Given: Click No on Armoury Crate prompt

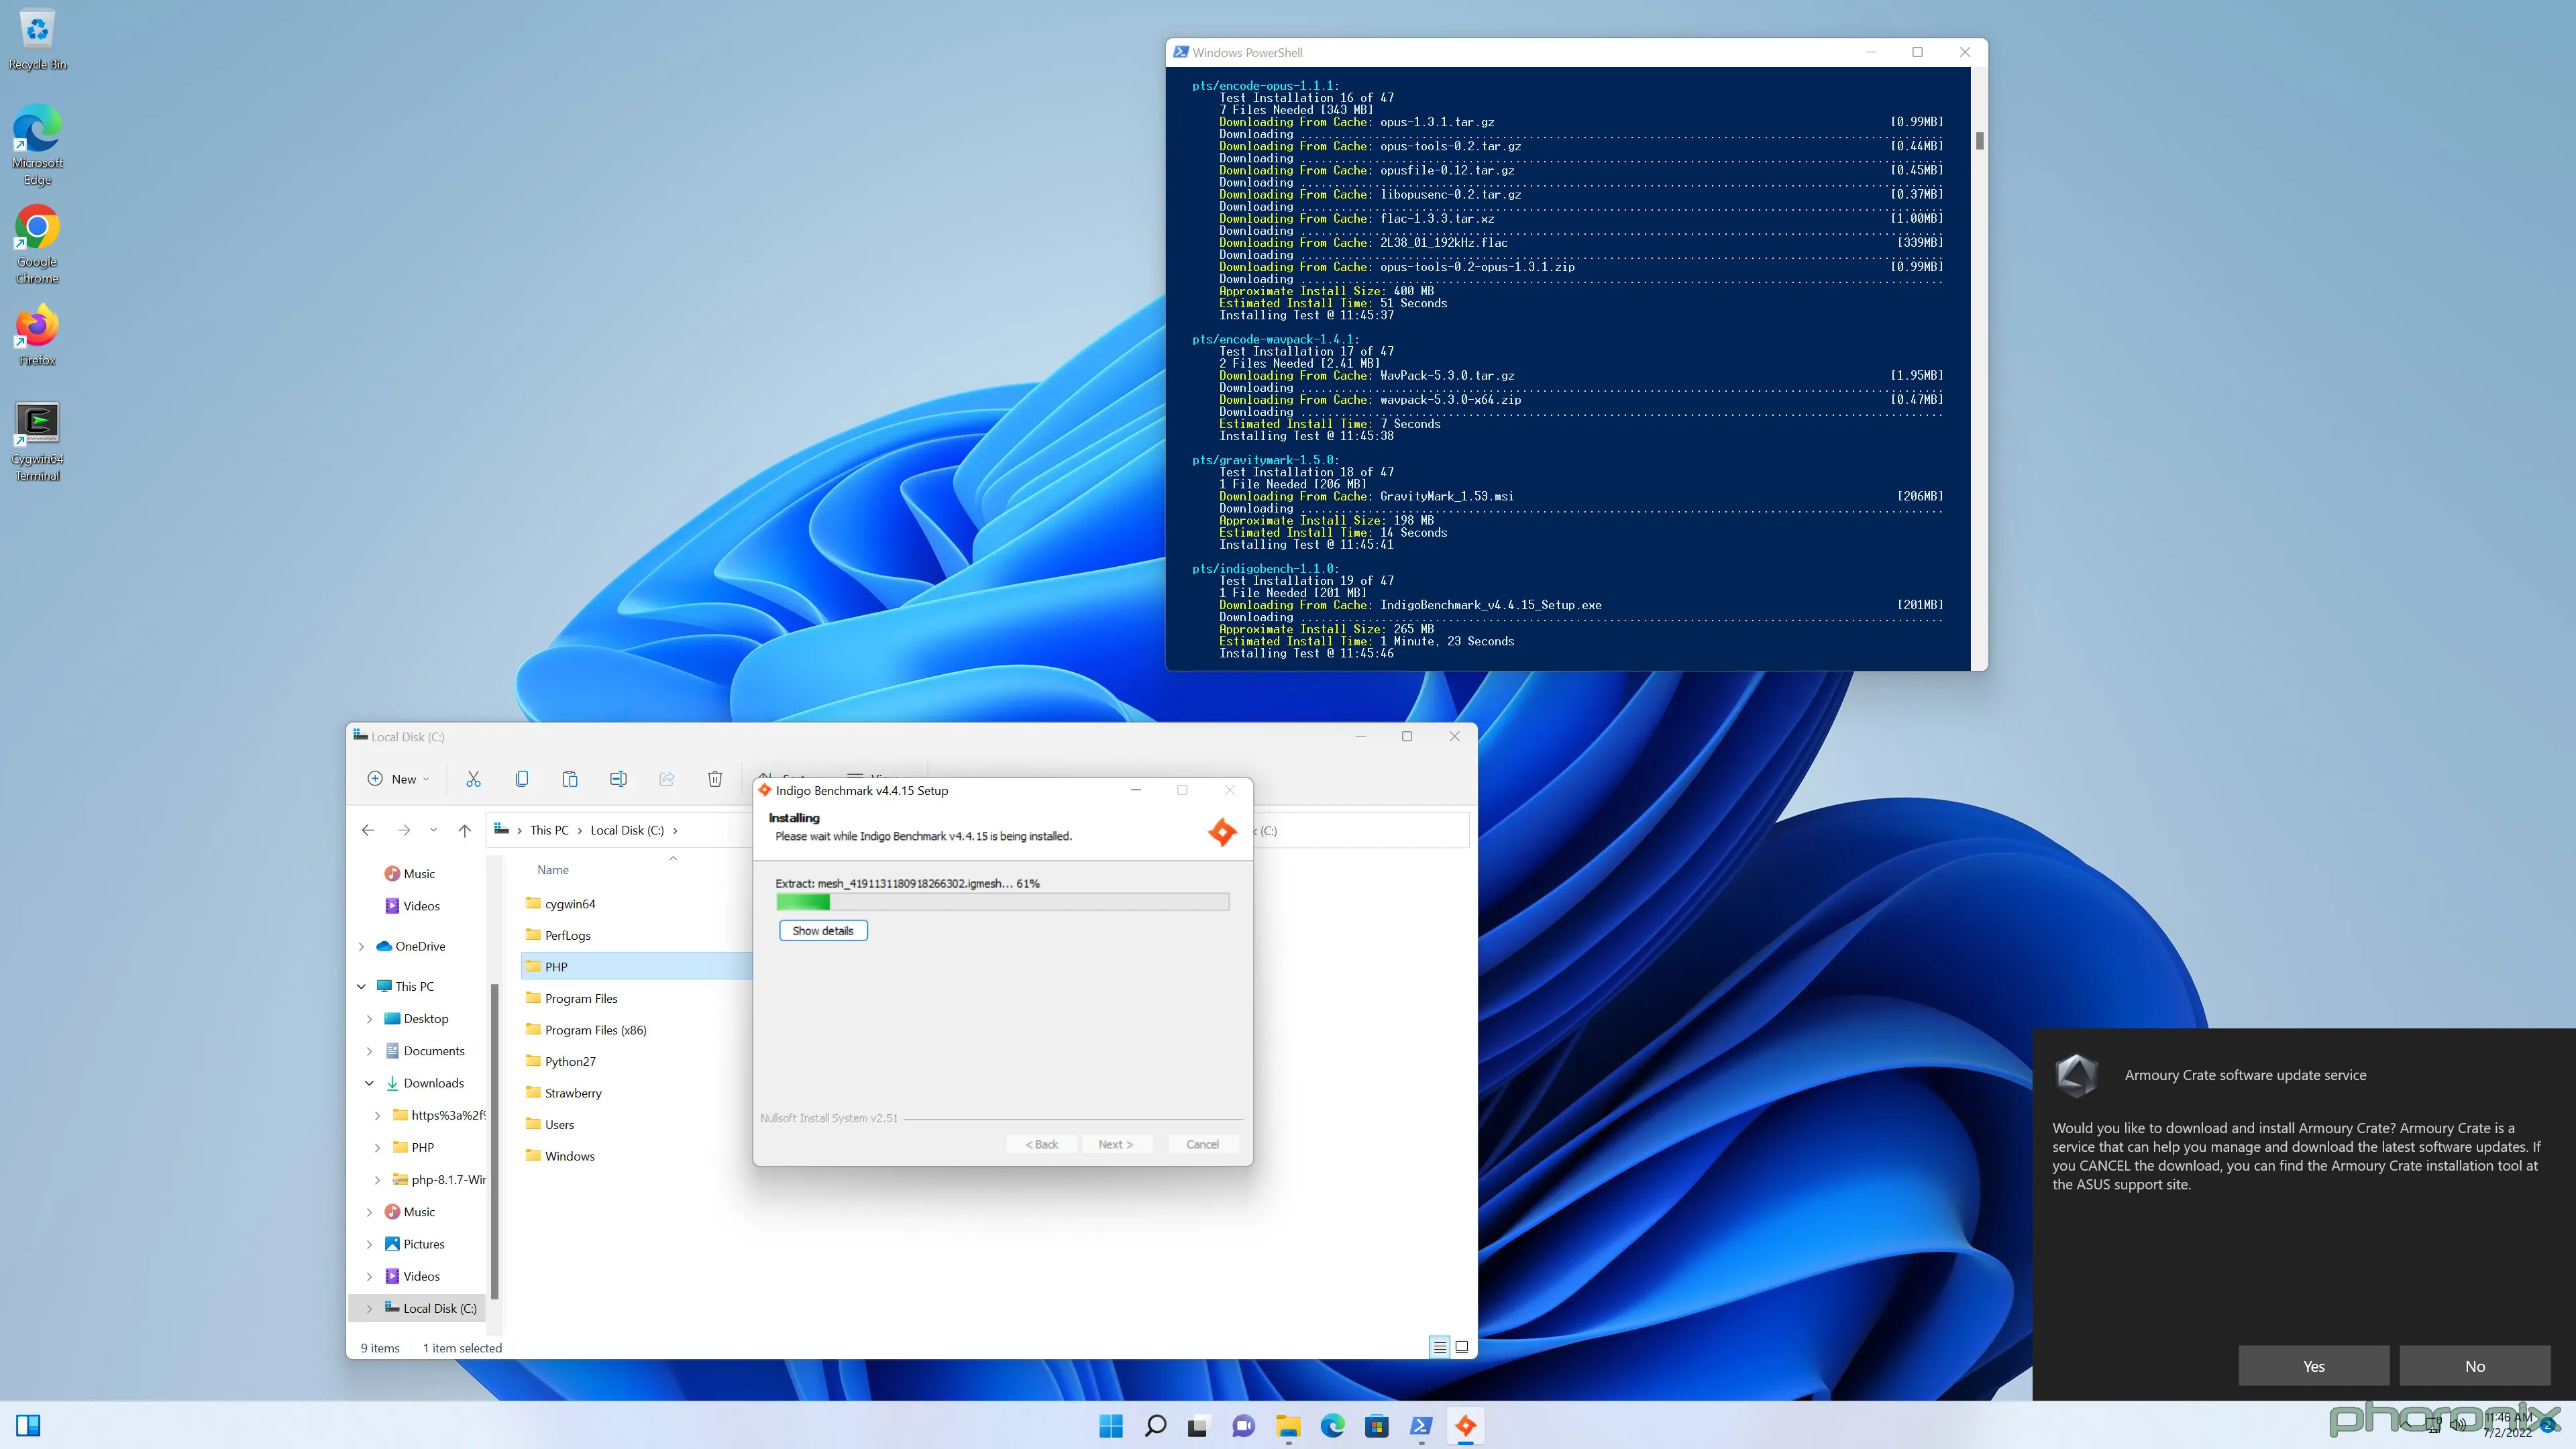Looking at the screenshot, I should [x=2474, y=1366].
